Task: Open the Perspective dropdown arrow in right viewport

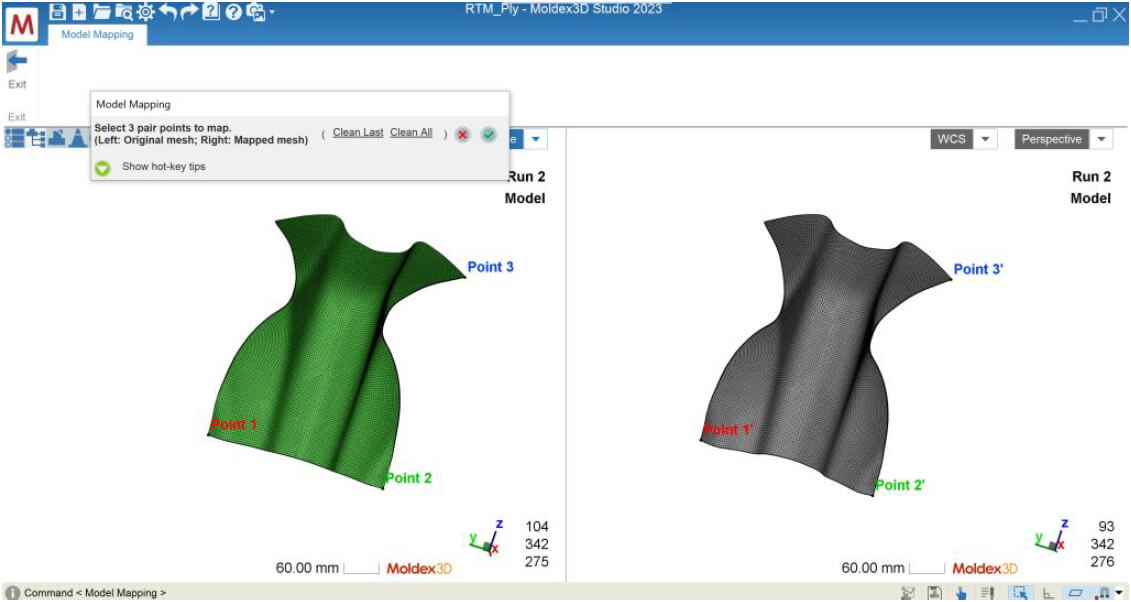Action: click(x=1101, y=139)
